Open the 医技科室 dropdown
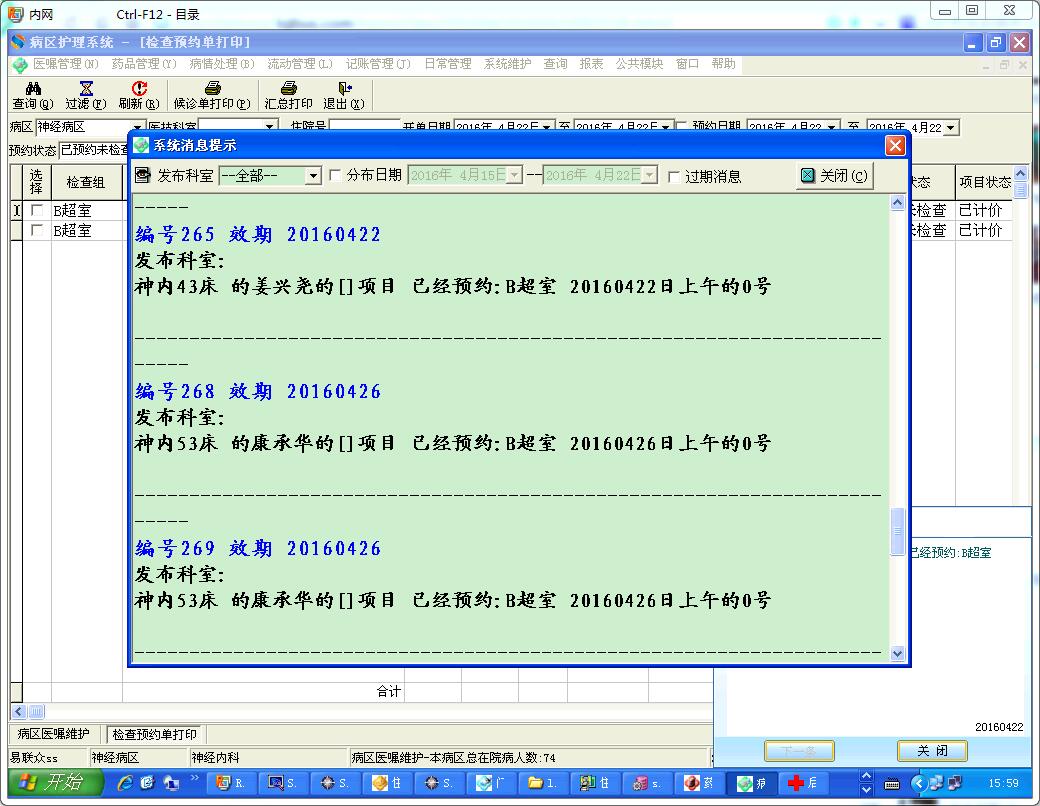 click(x=269, y=127)
